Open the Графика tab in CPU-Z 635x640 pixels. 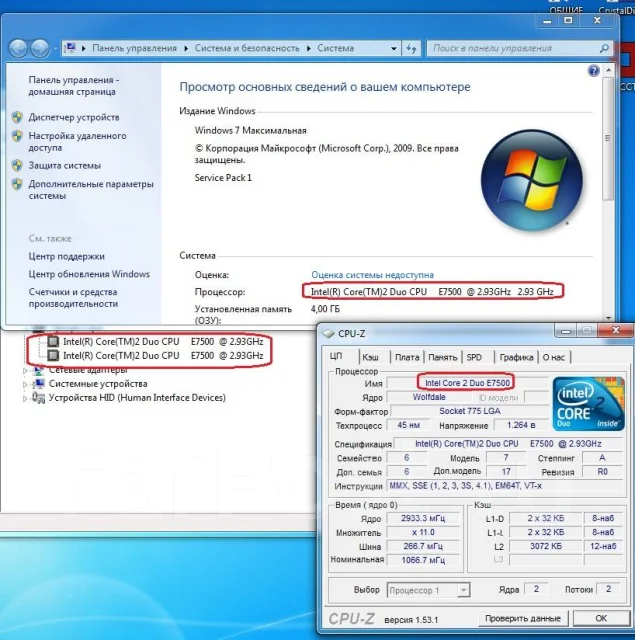point(516,357)
